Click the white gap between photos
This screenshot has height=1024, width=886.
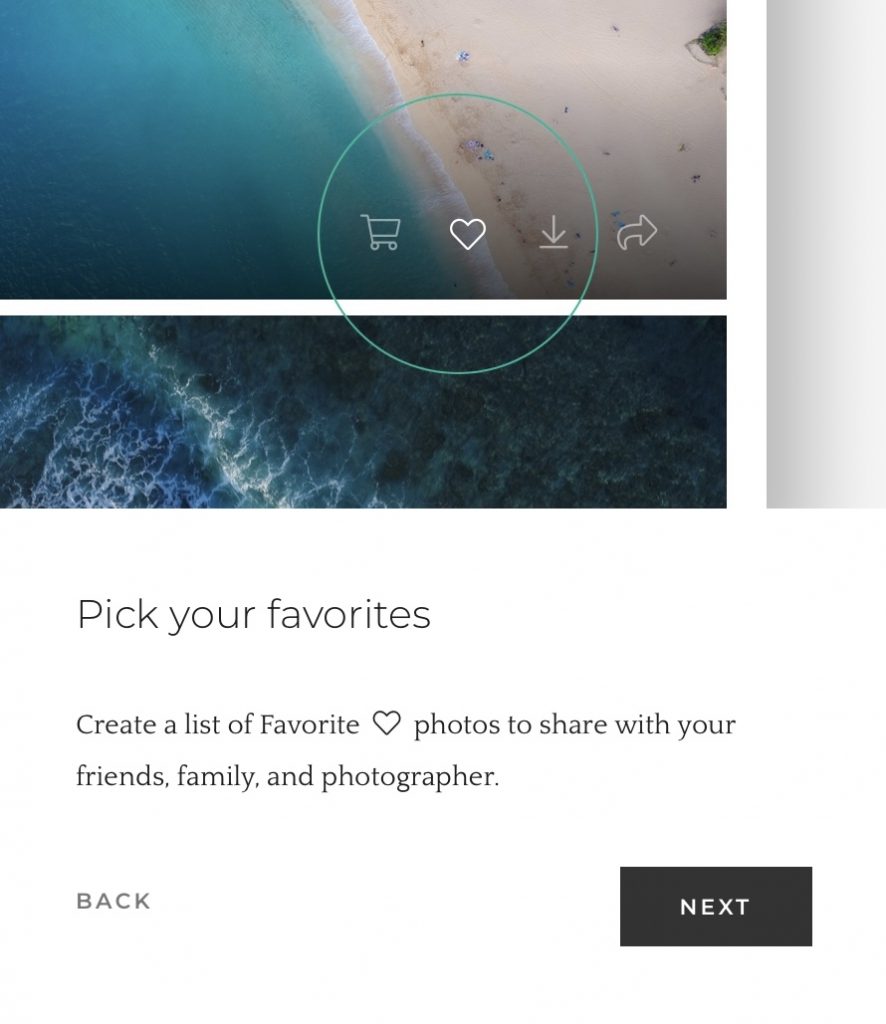coord(363,308)
